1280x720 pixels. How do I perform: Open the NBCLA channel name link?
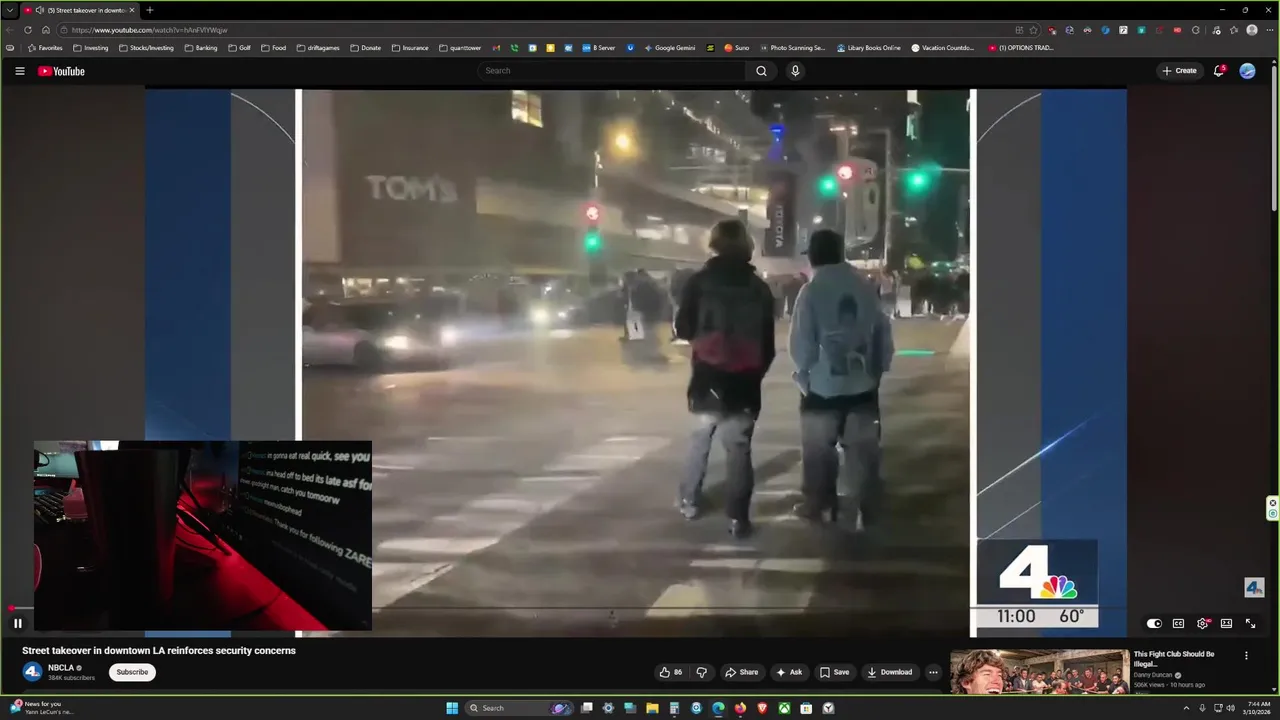(x=61, y=668)
